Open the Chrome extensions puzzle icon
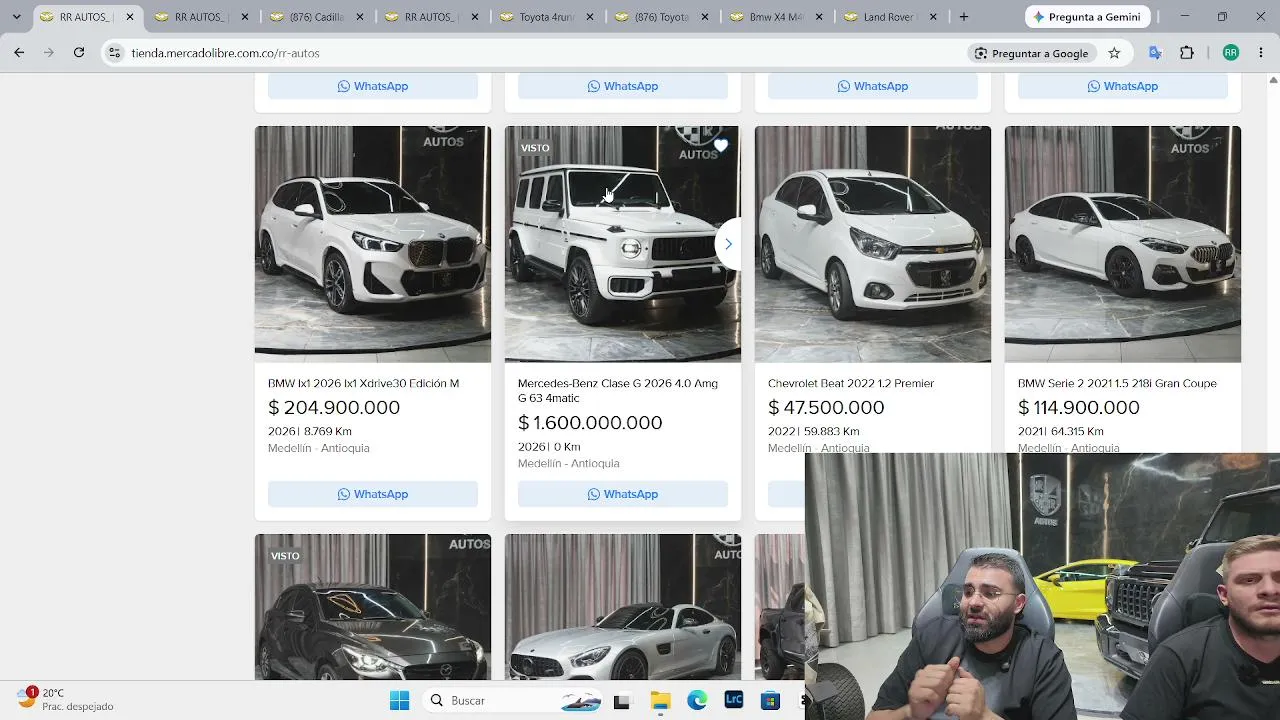The image size is (1280, 720). click(1187, 53)
